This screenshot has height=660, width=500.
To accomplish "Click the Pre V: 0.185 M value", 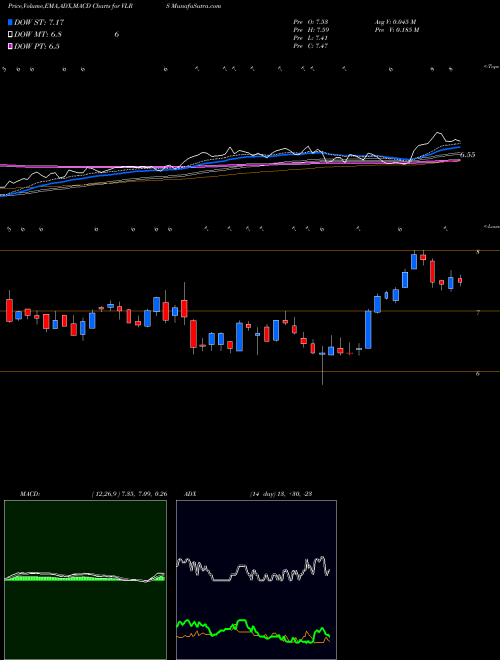I will [x=396, y=30].
